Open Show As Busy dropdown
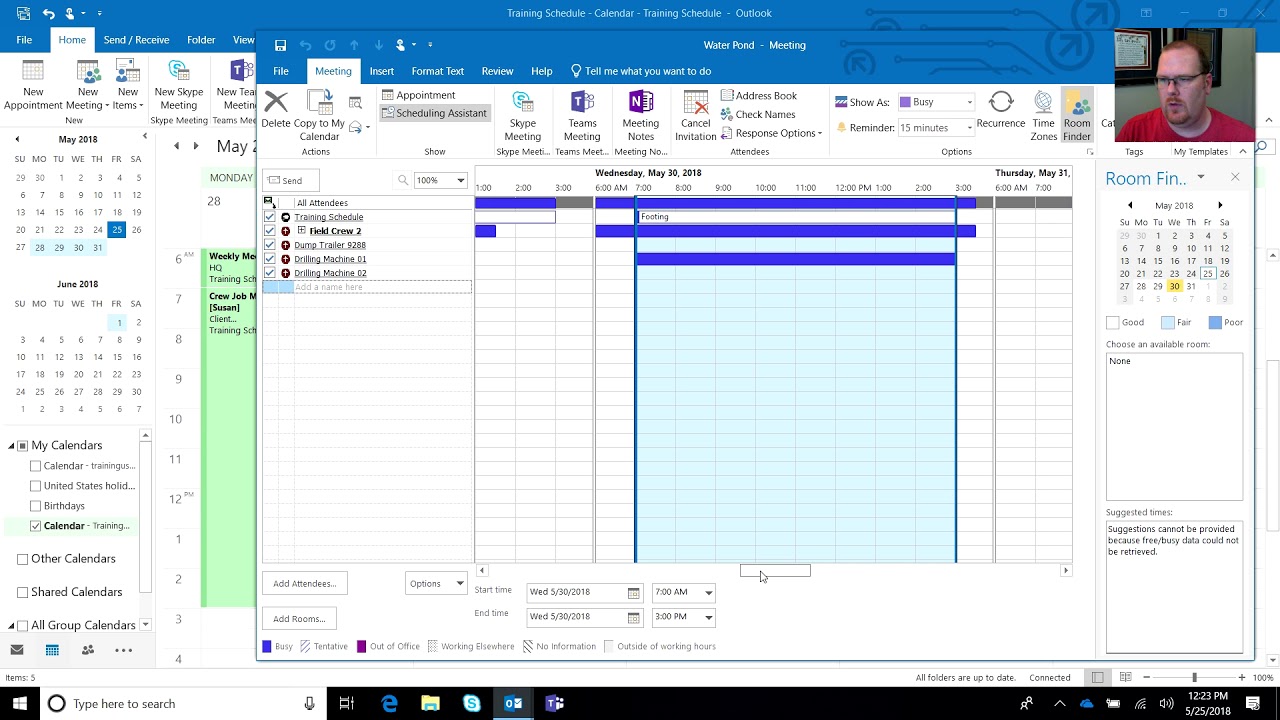This screenshot has width=1280, height=720. pyautogui.click(x=968, y=102)
